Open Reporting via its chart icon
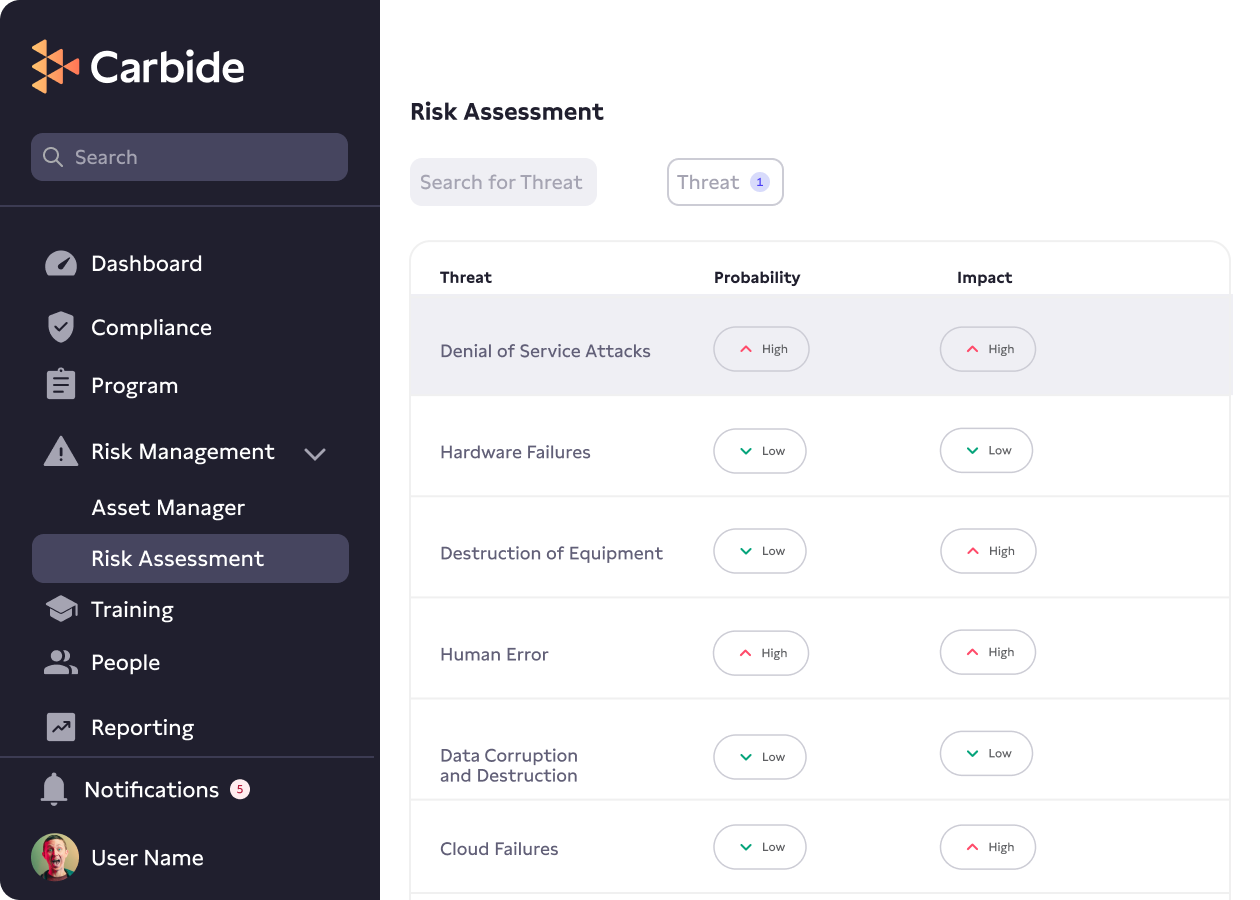This screenshot has width=1260, height=900. pyautogui.click(x=60, y=727)
